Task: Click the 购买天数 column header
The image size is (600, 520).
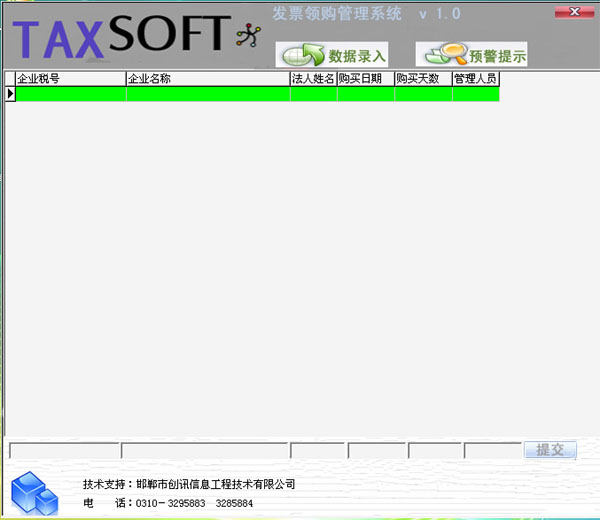Action: point(423,78)
